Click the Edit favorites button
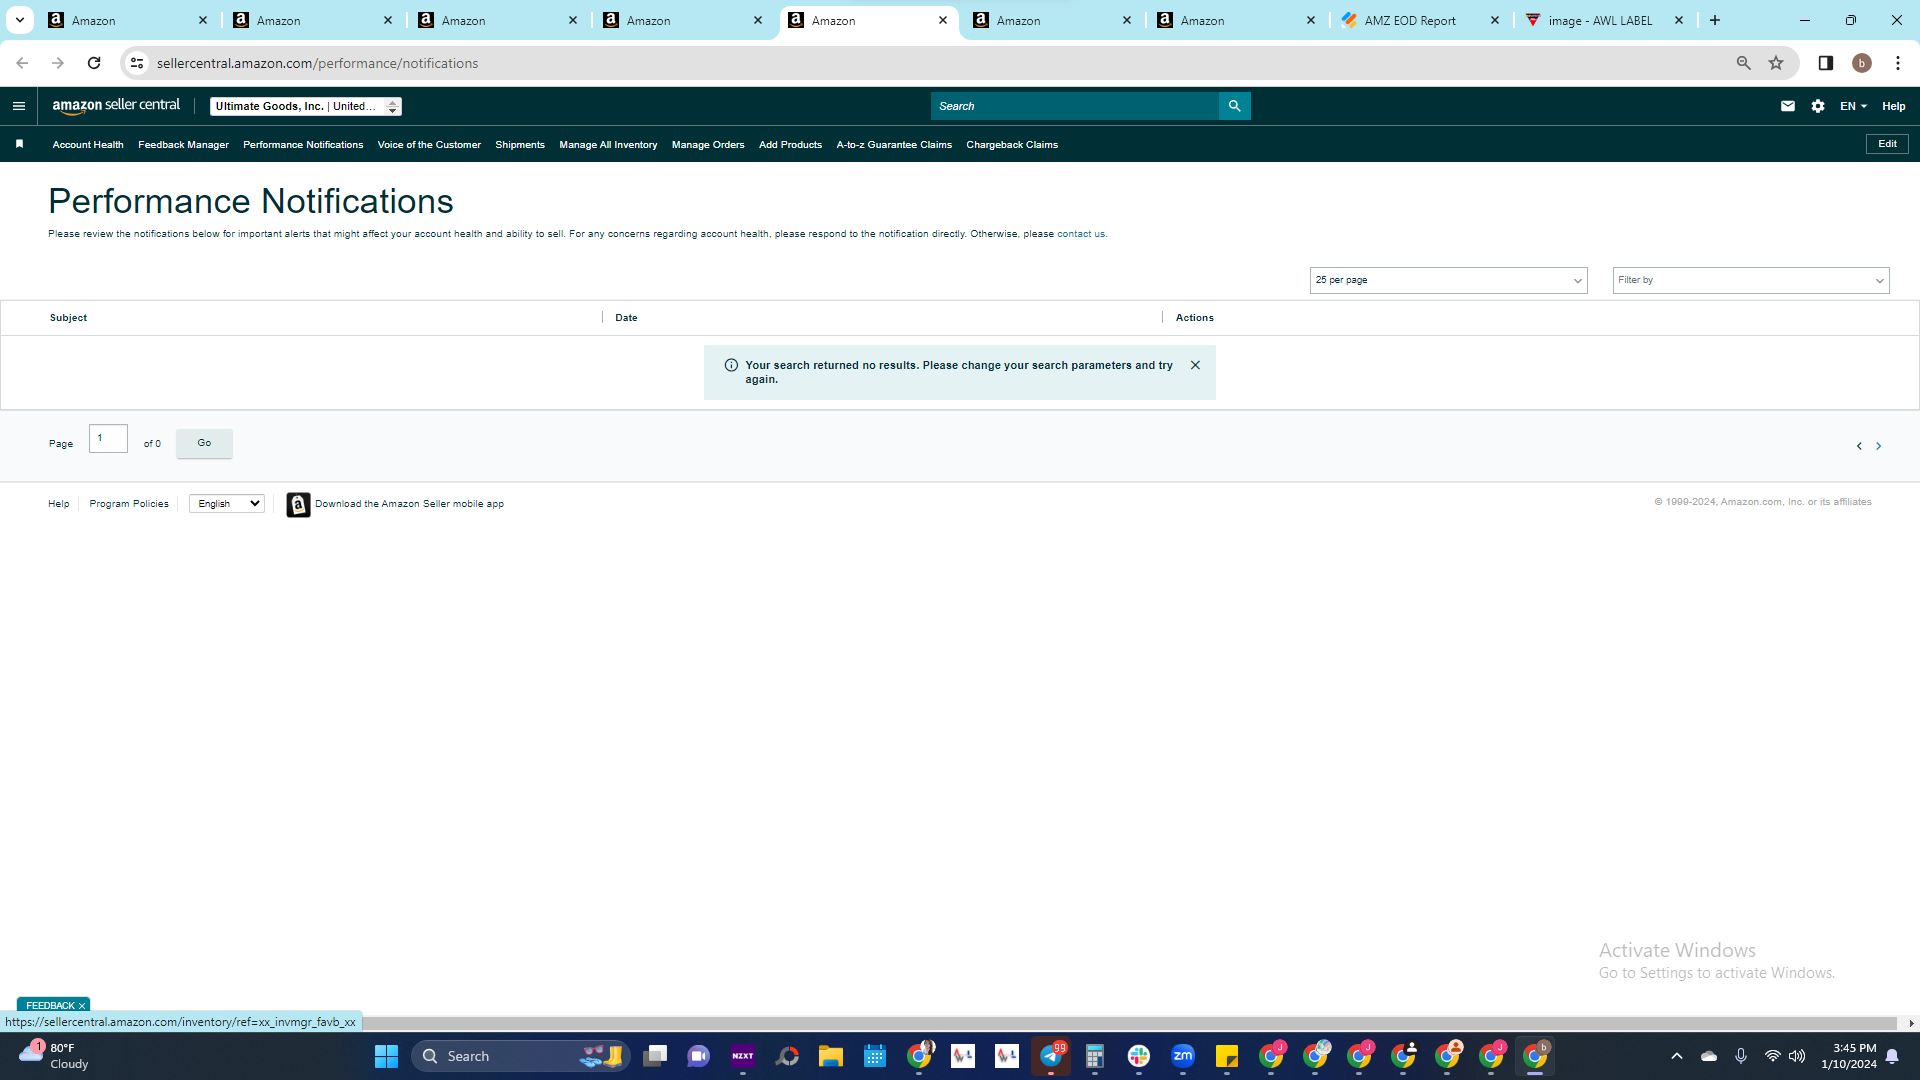This screenshot has height=1080, width=1920. pyautogui.click(x=1887, y=144)
